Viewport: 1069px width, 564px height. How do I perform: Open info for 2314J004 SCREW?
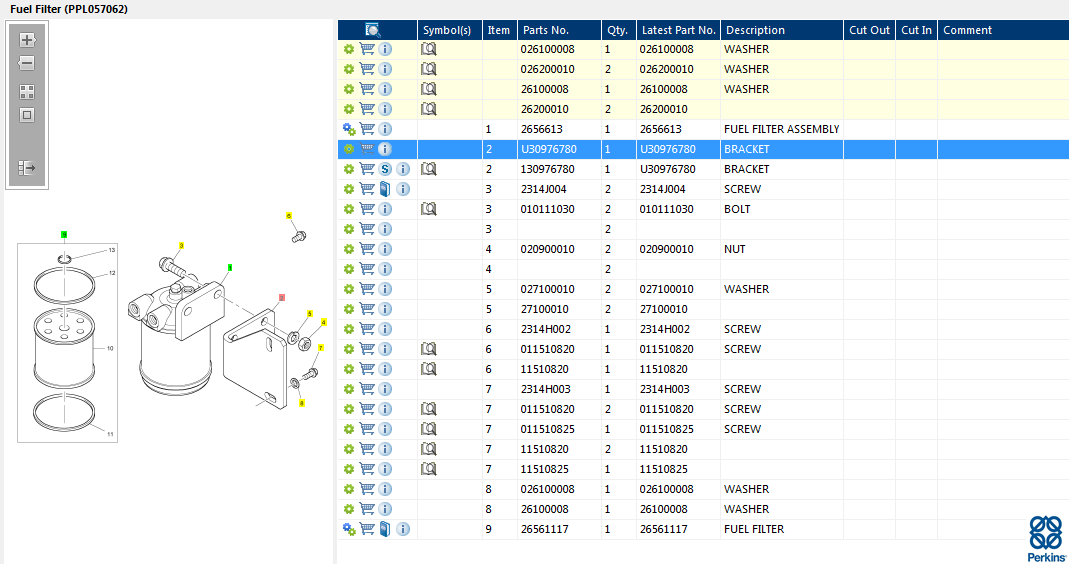(403, 189)
